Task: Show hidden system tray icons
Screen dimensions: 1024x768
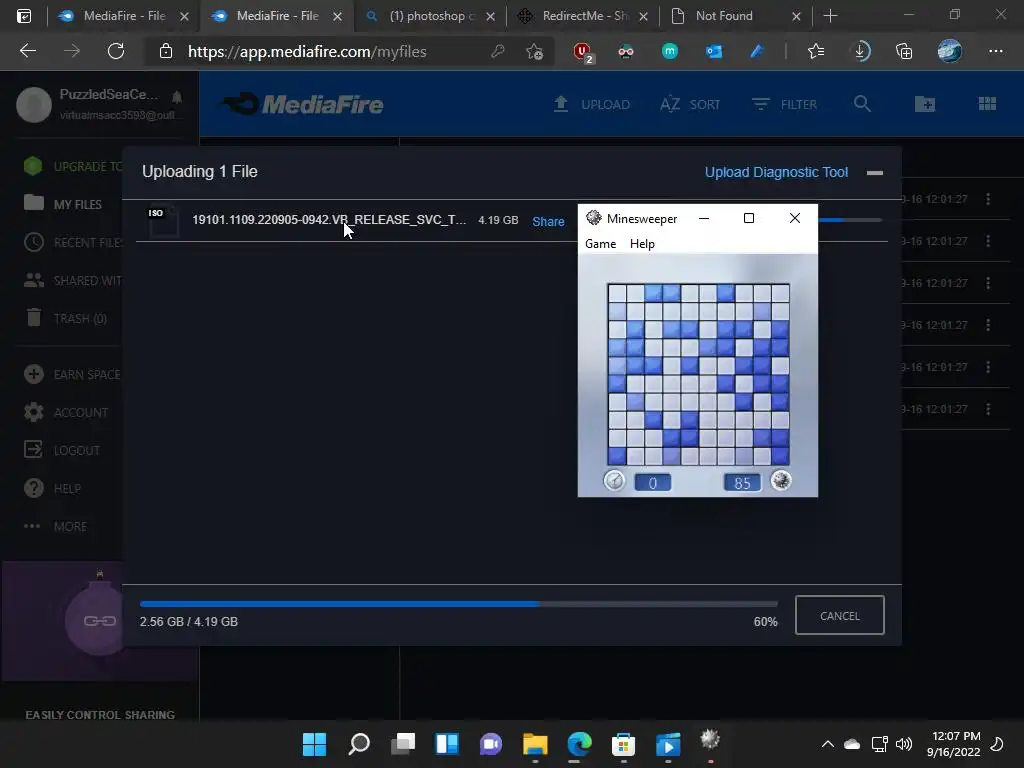Action: pyautogui.click(x=827, y=744)
